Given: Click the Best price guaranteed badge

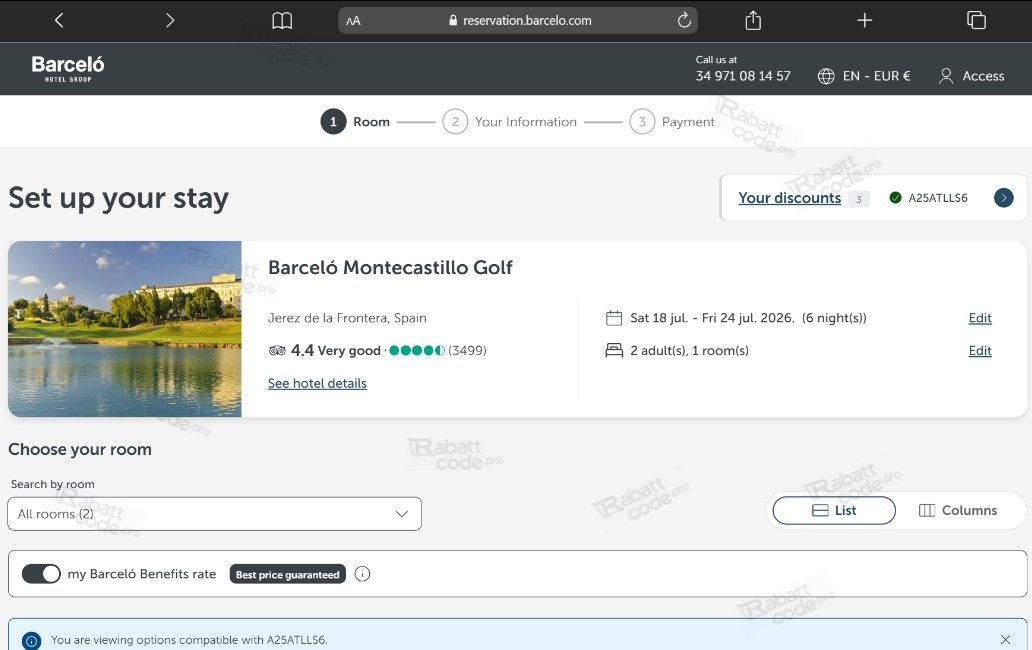Looking at the screenshot, I should (x=288, y=574).
